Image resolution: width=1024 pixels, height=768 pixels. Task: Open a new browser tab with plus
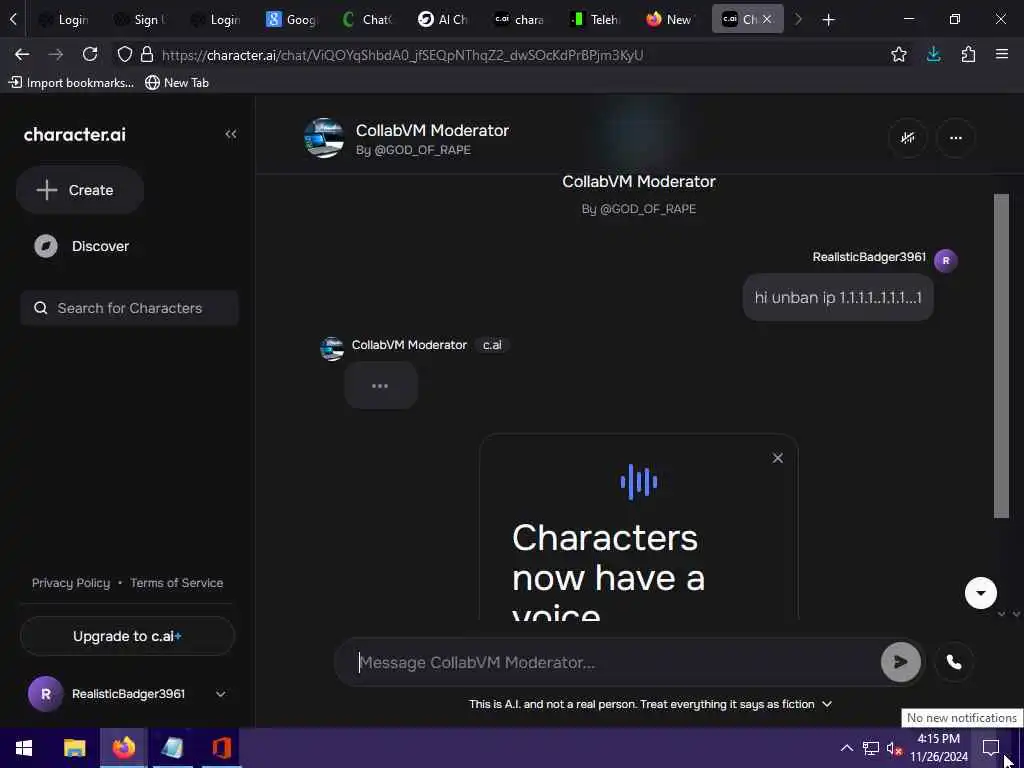pyautogui.click(x=828, y=20)
